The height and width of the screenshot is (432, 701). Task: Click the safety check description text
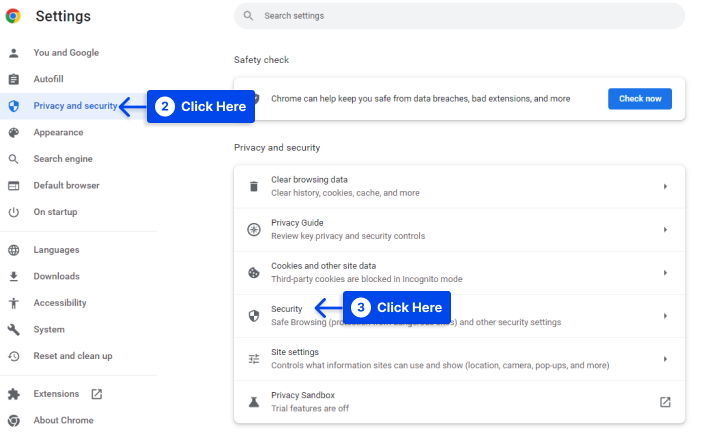[420, 99]
